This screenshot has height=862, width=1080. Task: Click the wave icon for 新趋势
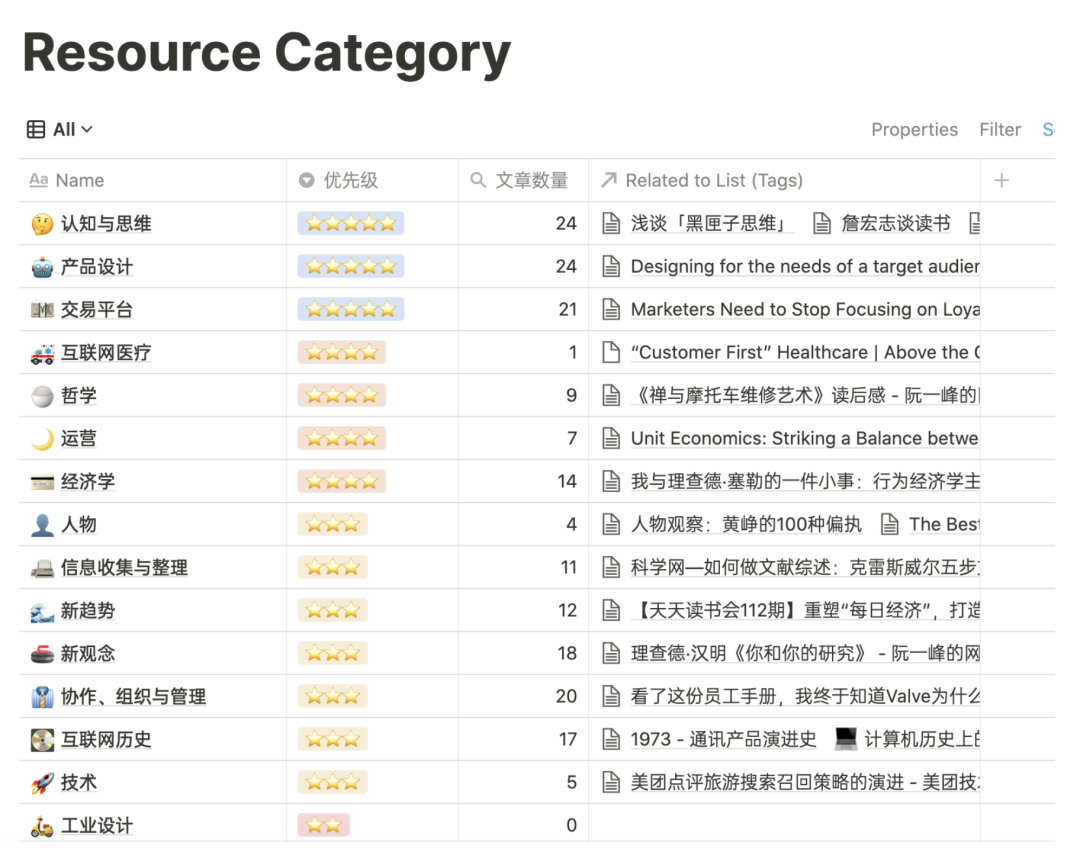(42, 611)
